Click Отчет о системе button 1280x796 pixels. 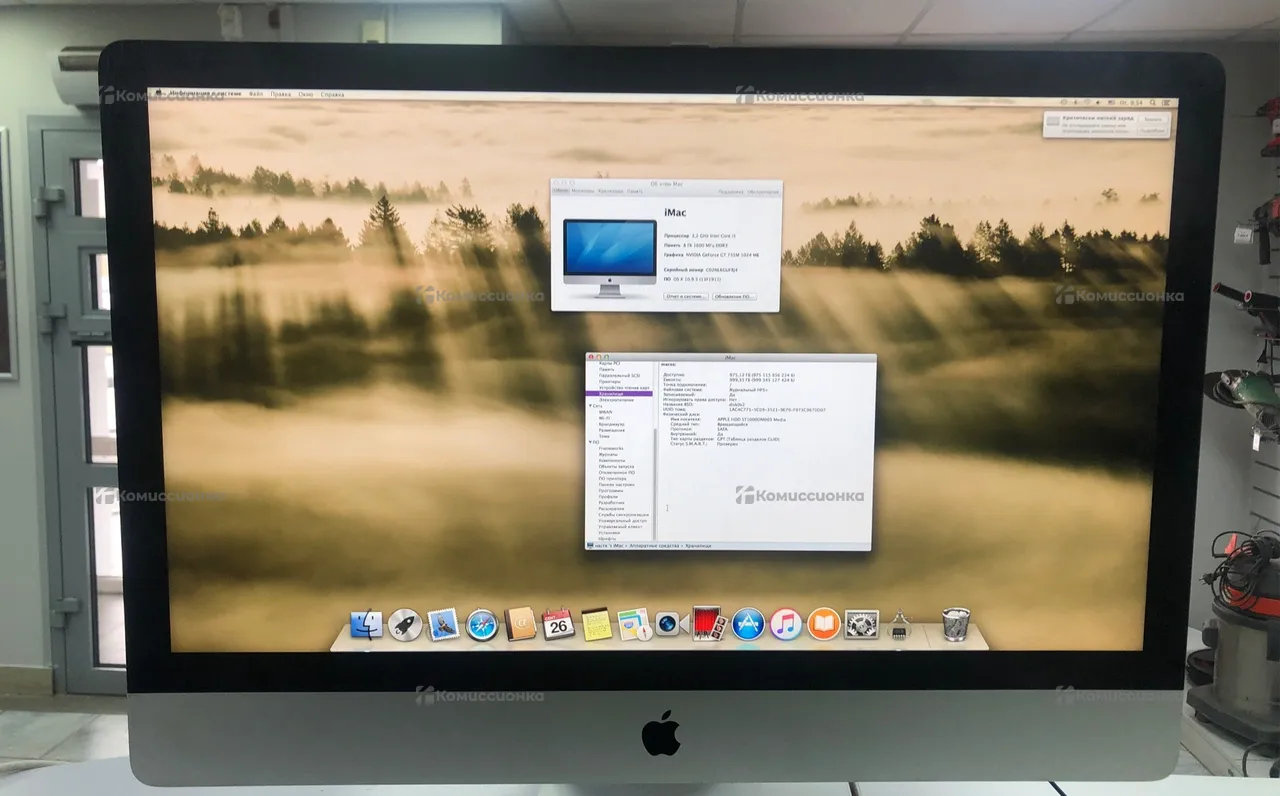pyautogui.click(x=686, y=297)
